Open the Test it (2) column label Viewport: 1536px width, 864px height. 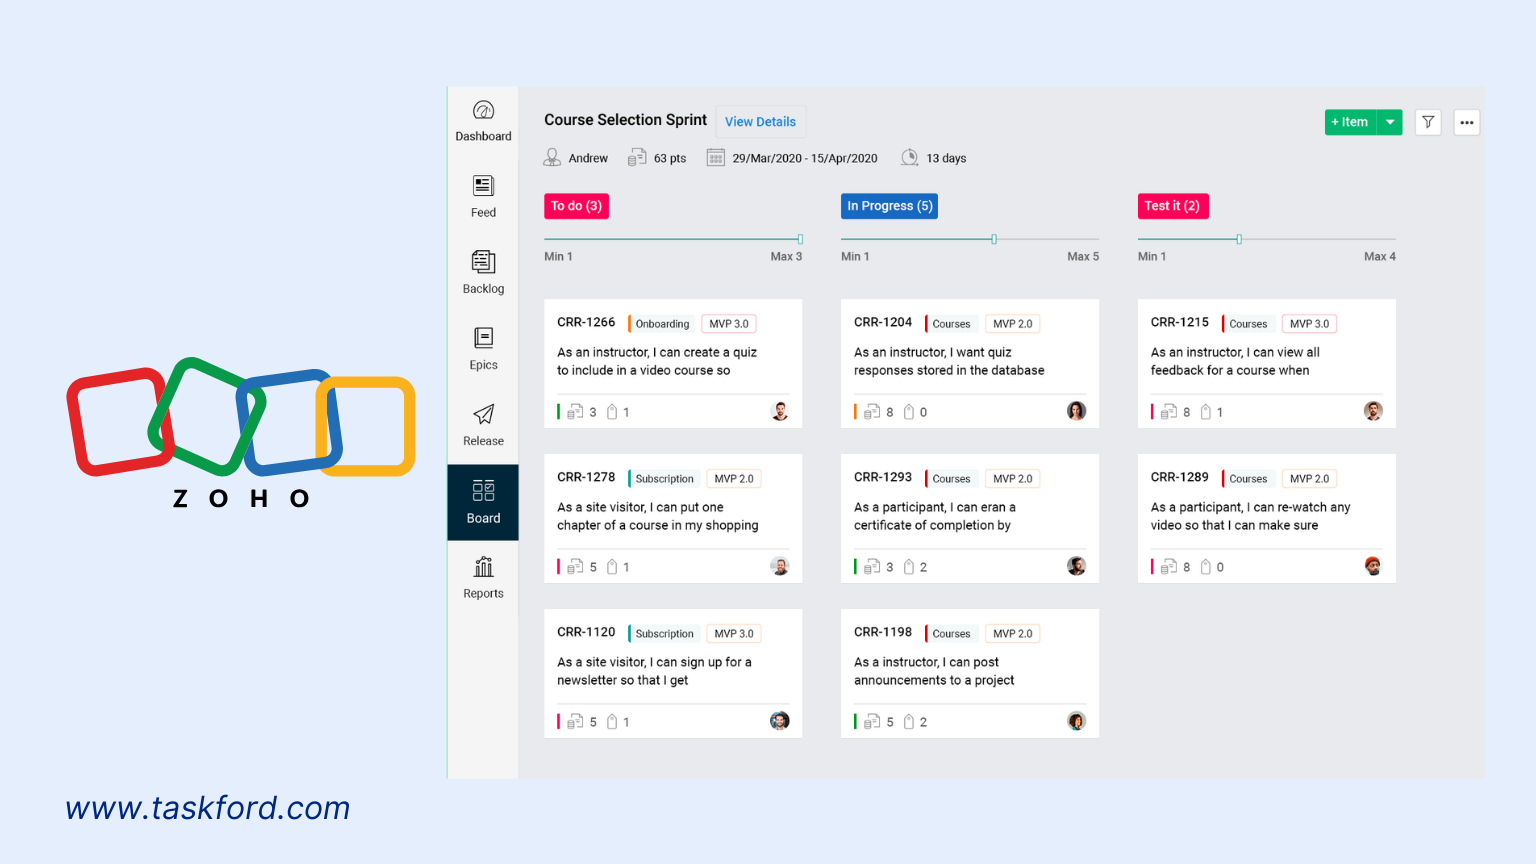(1172, 205)
